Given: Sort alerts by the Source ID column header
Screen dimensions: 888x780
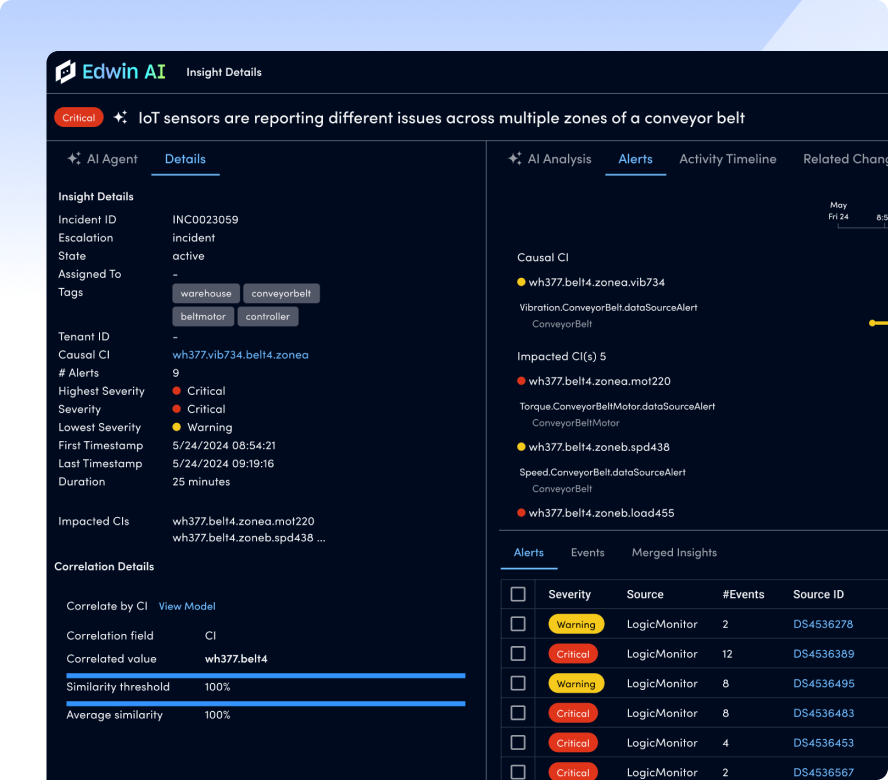Looking at the screenshot, I should tap(818, 594).
